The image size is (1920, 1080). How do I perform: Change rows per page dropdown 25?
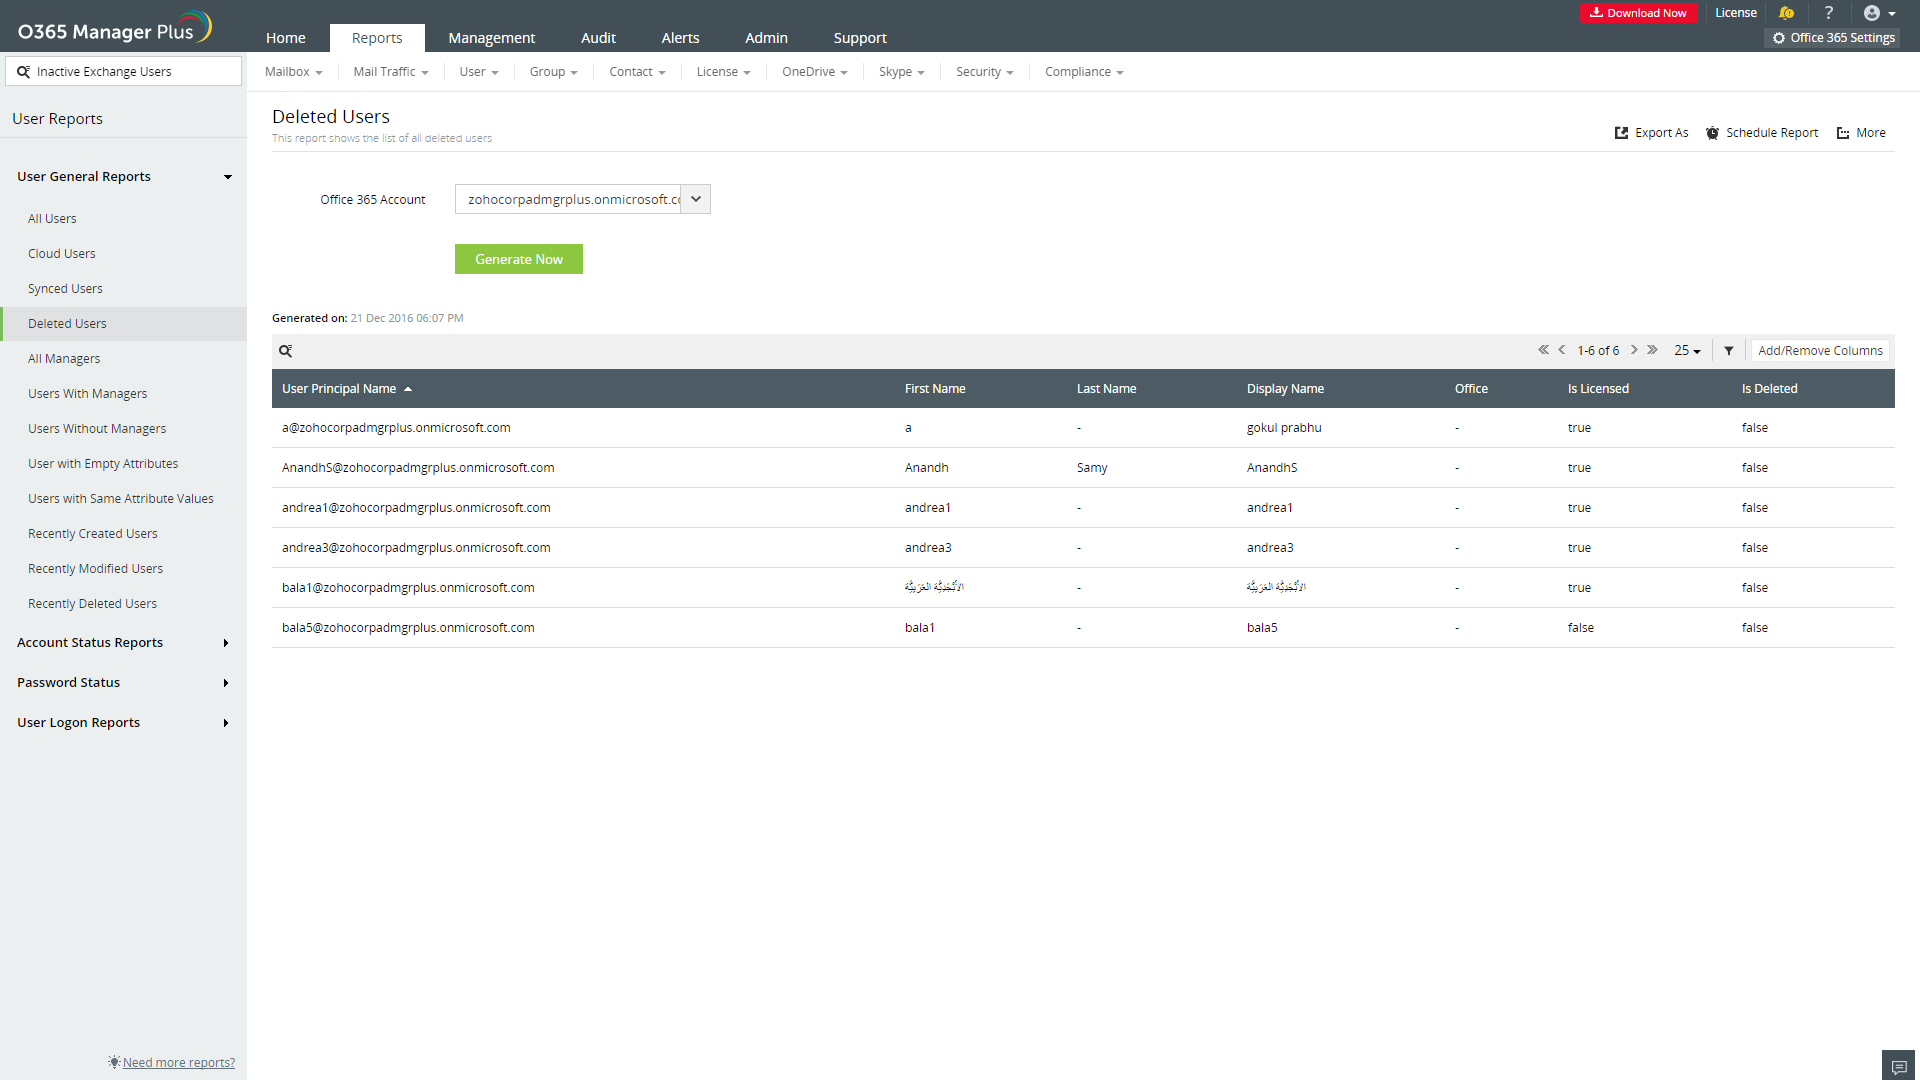pyautogui.click(x=1687, y=351)
